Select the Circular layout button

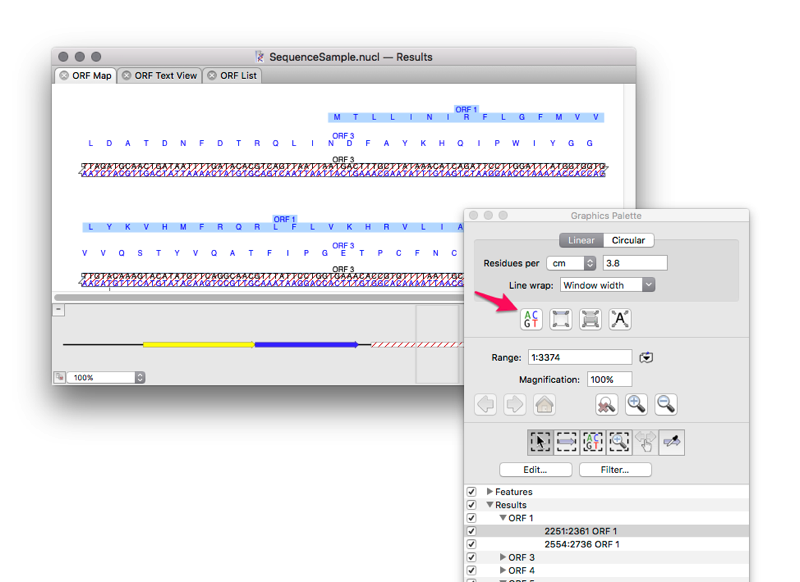click(630, 240)
